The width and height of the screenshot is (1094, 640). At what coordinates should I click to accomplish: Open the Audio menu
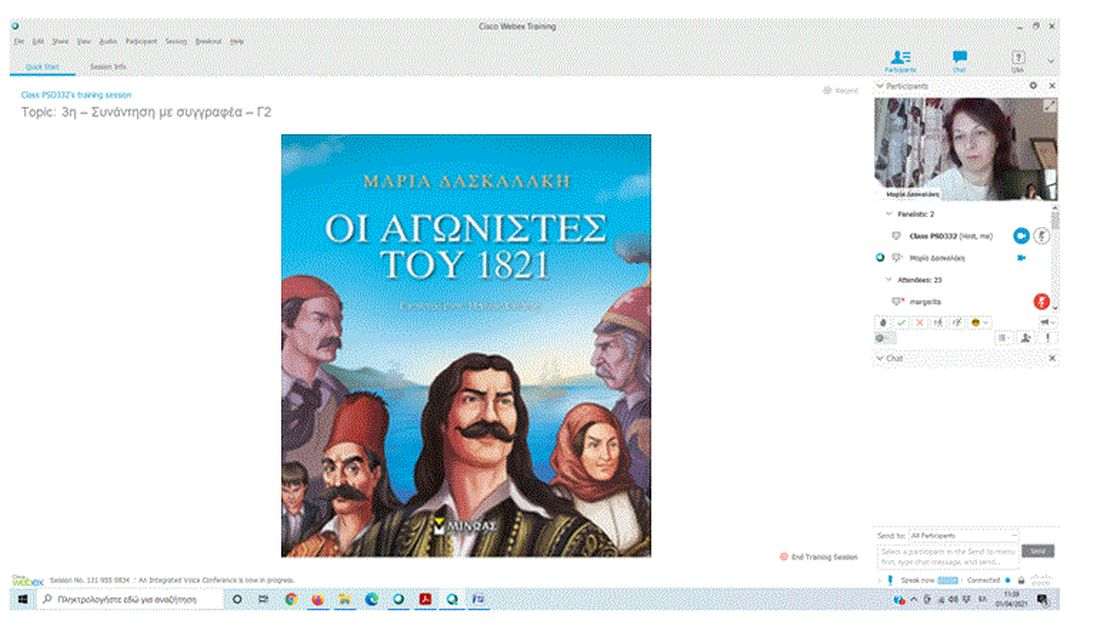pyautogui.click(x=108, y=42)
